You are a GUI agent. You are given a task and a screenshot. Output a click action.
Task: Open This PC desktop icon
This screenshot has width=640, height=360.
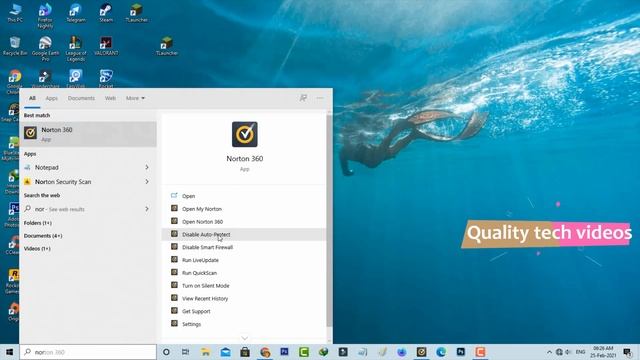(15, 12)
